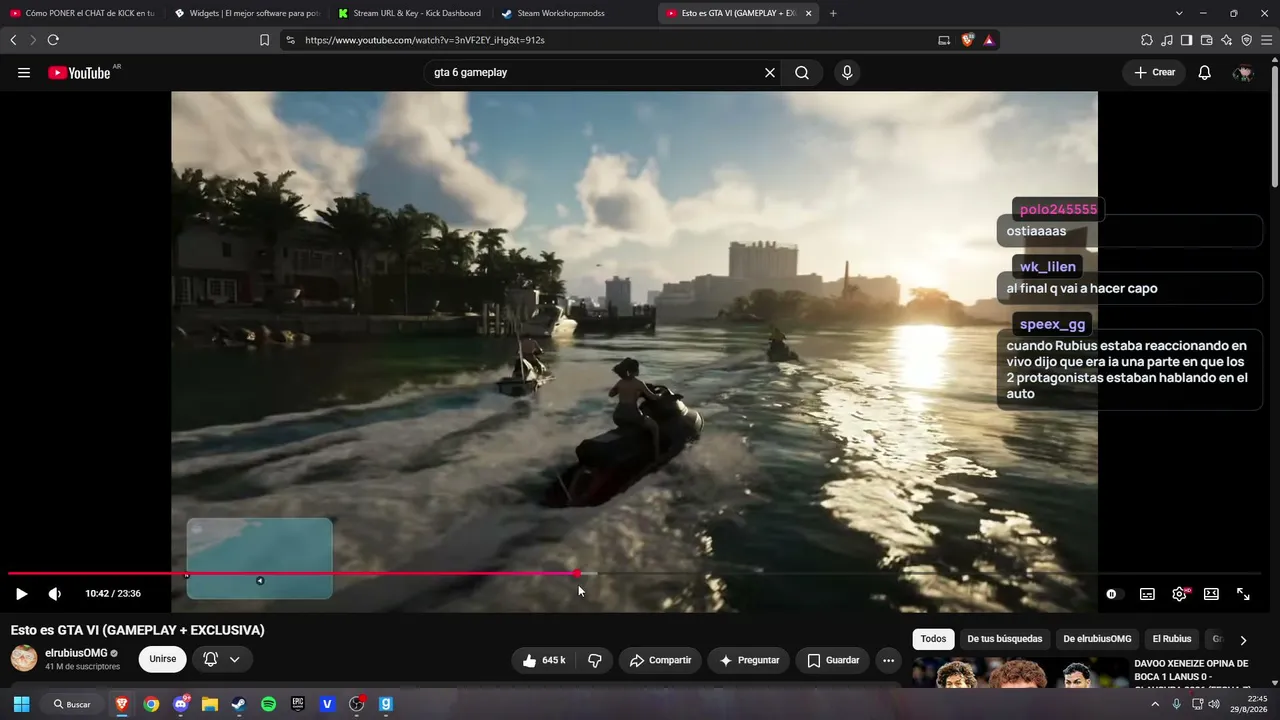Viewport: 1280px width, 720px height.
Task: Open a new browser tab
Action: pos(833,13)
